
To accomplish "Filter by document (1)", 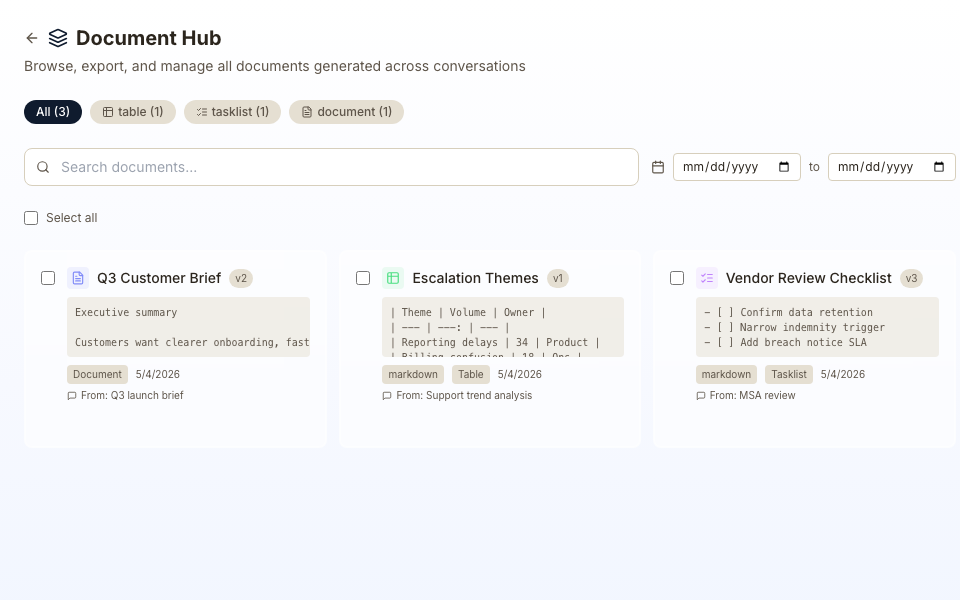I will pyautogui.click(x=347, y=112).
